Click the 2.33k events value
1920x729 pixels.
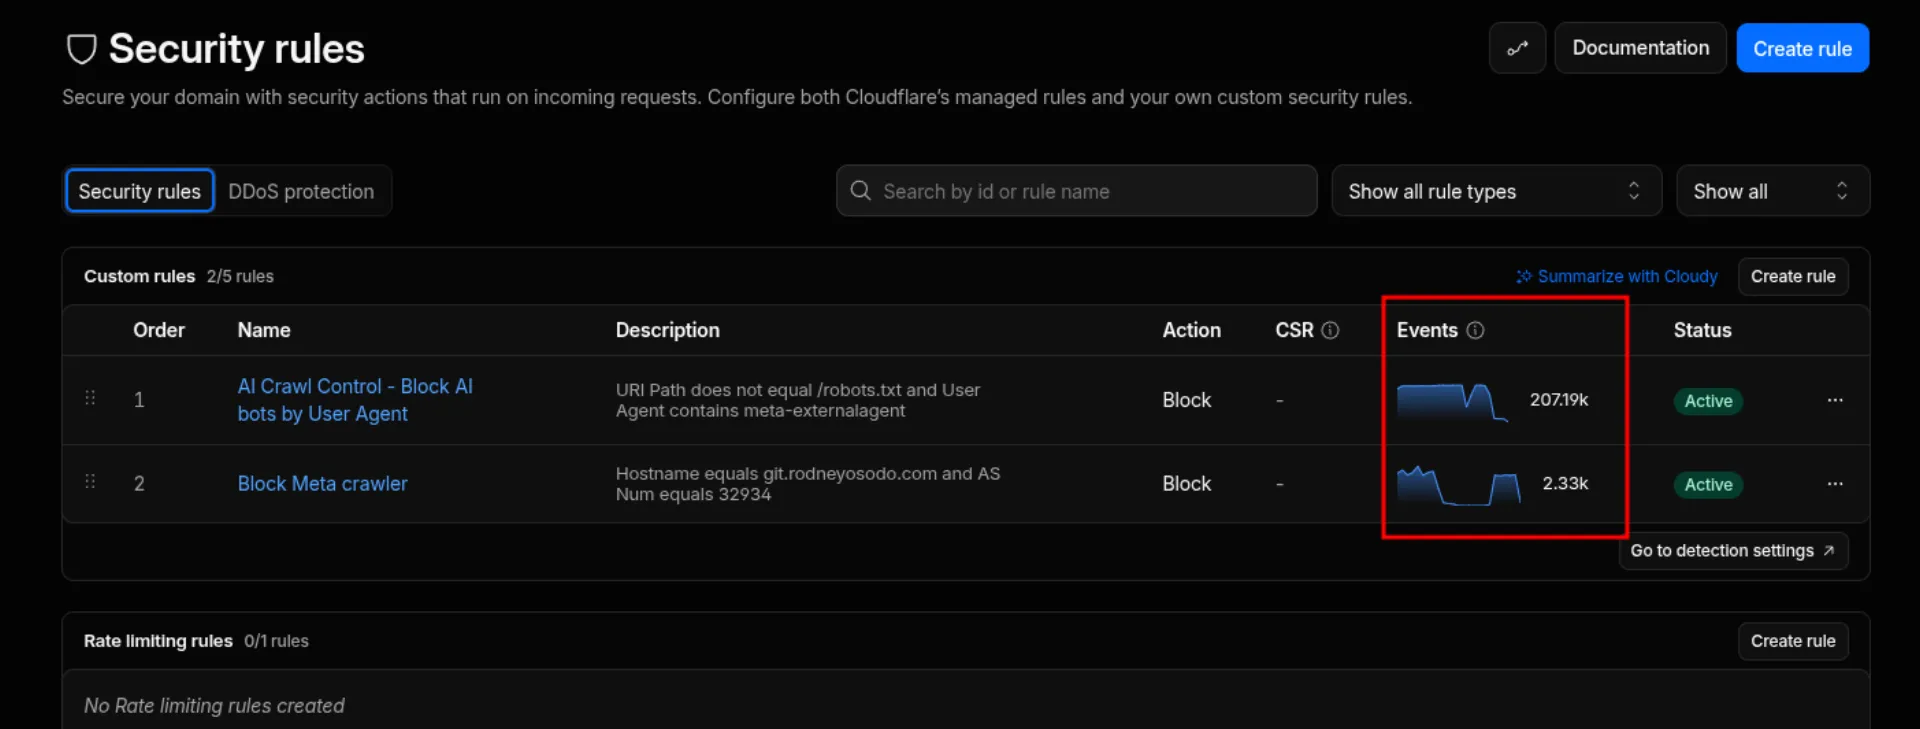click(1565, 484)
